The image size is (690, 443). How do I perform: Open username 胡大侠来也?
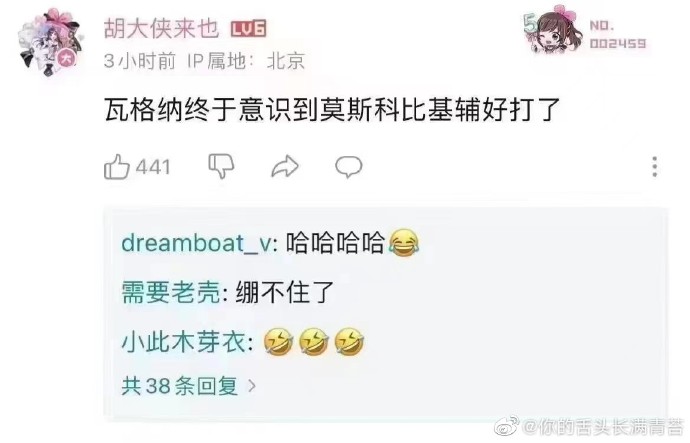point(161,29)
